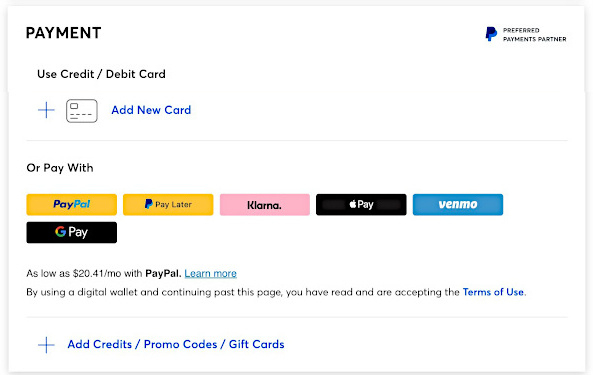Choose the blue Venmo button
593x375 pixels.
tap(458, 205)
